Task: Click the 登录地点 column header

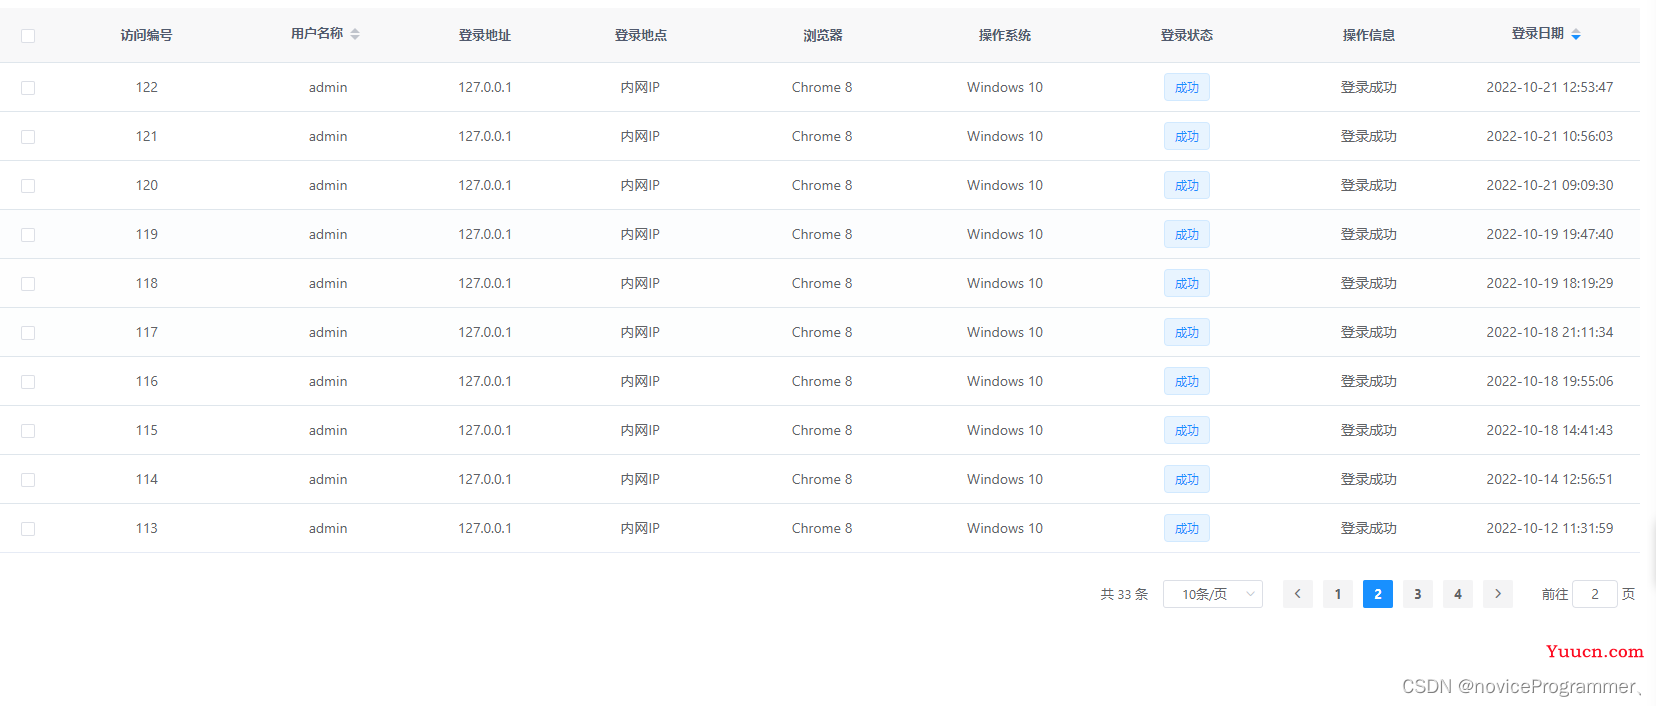Action: coord(641,35)
